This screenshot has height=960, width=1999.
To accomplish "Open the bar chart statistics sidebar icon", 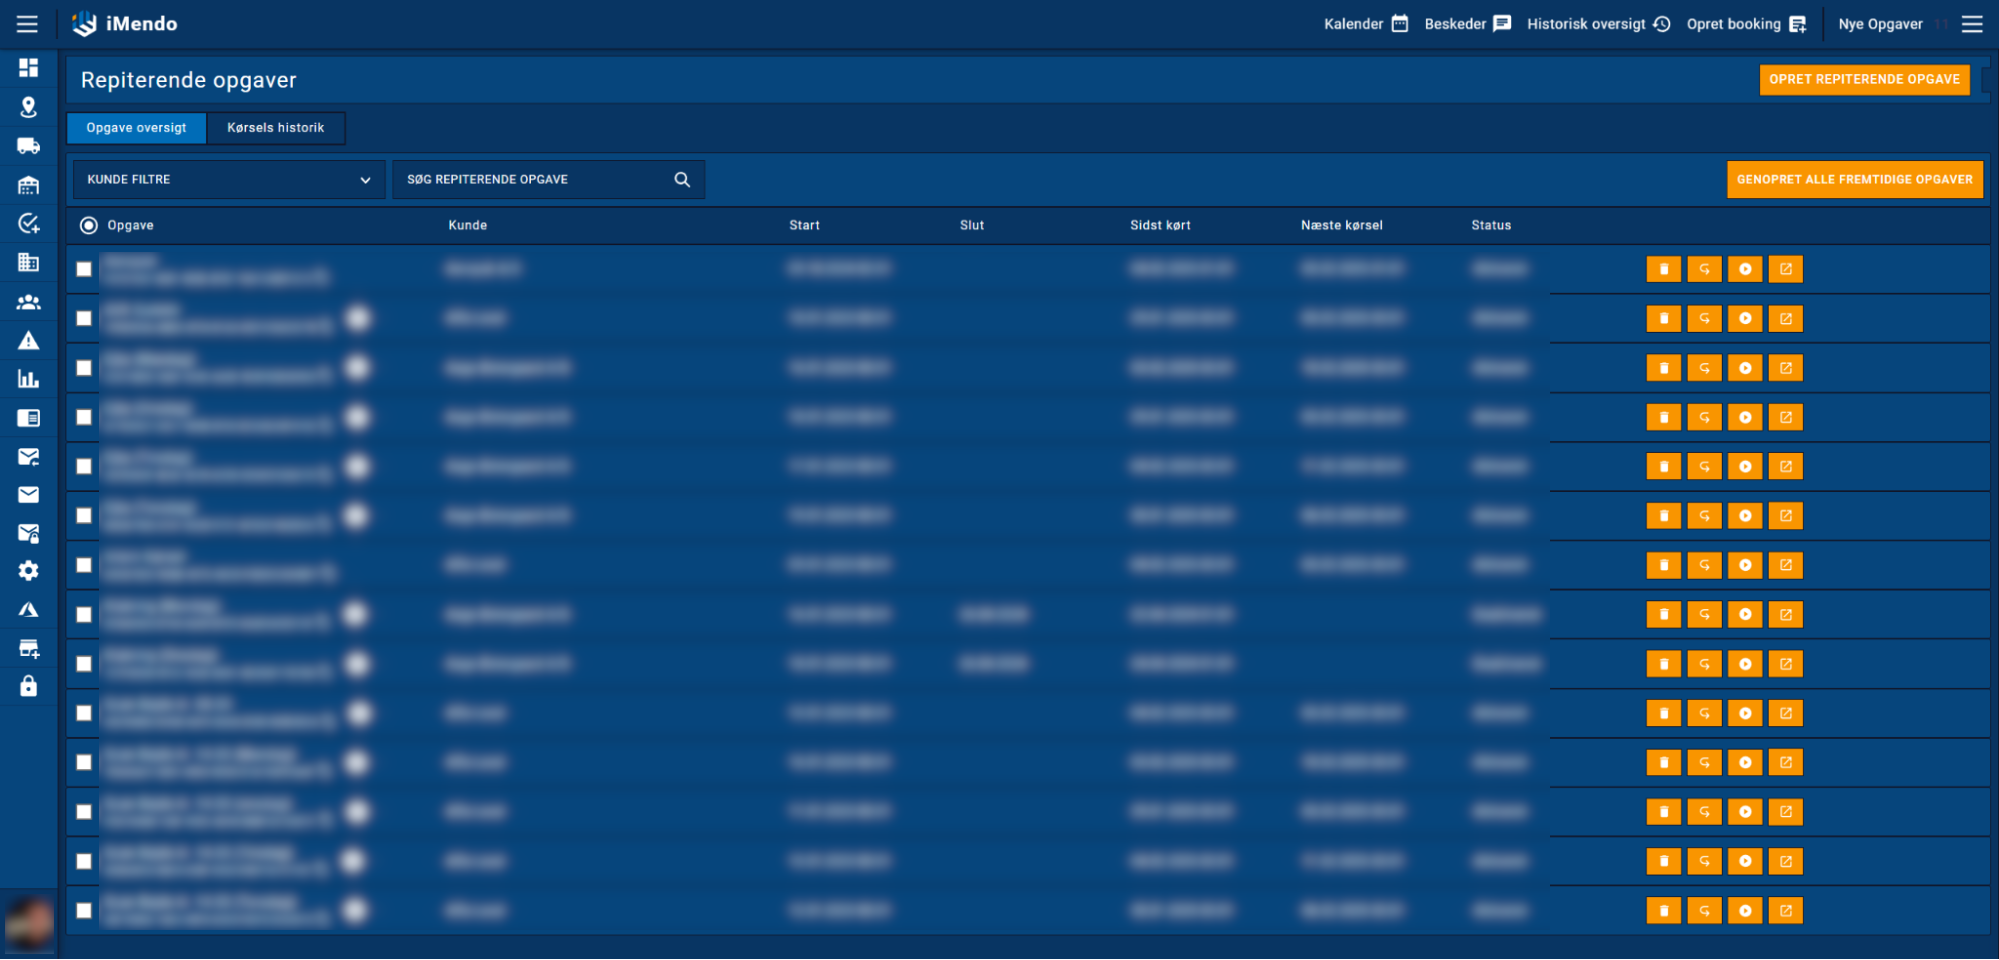I will click(x=28, y=379).
